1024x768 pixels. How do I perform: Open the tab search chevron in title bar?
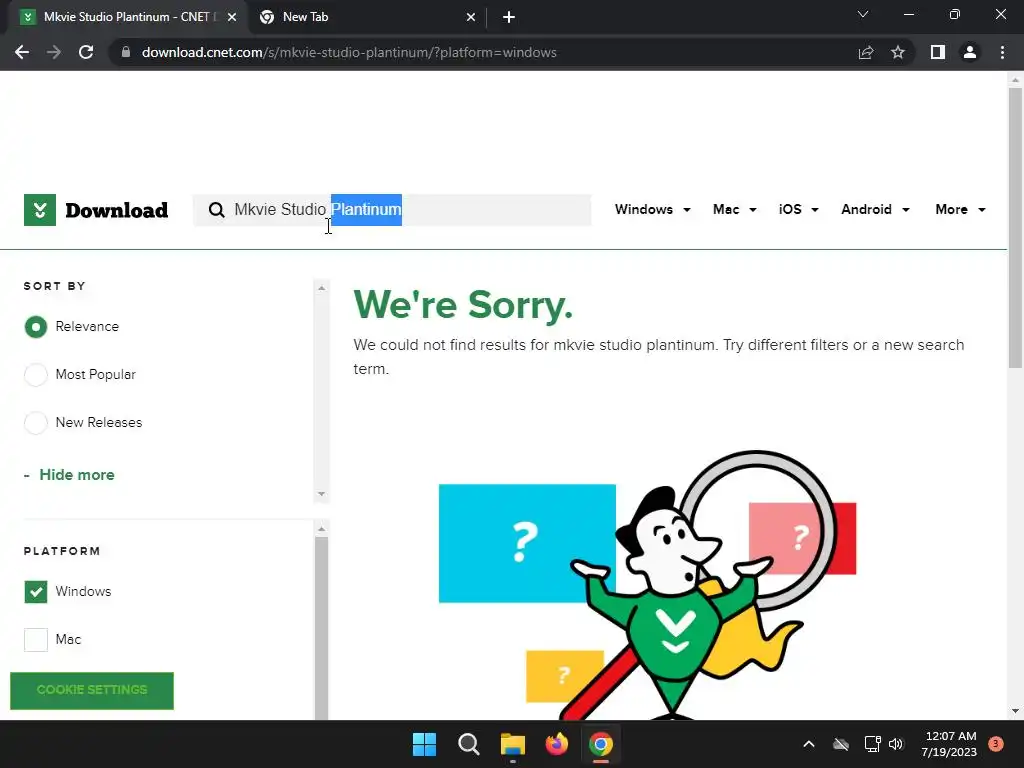[x=863, y=14]
